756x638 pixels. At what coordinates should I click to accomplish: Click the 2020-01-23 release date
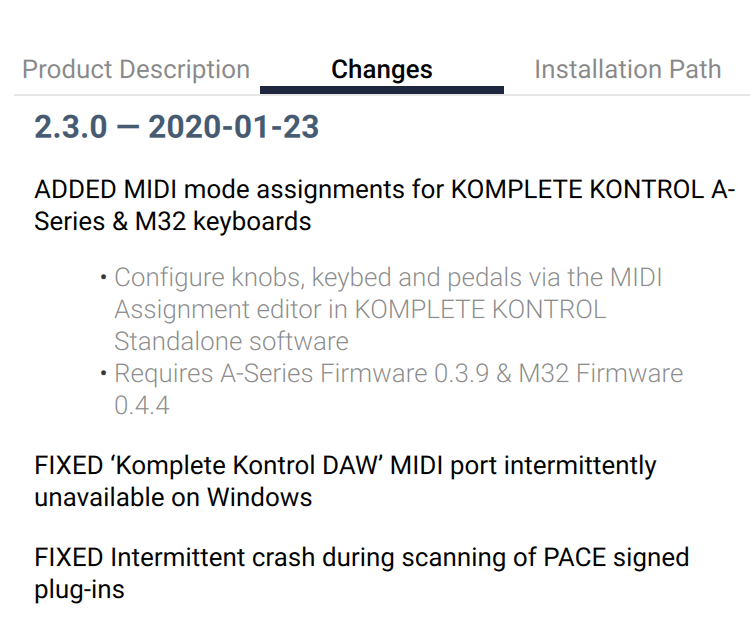tap(233, 127)
